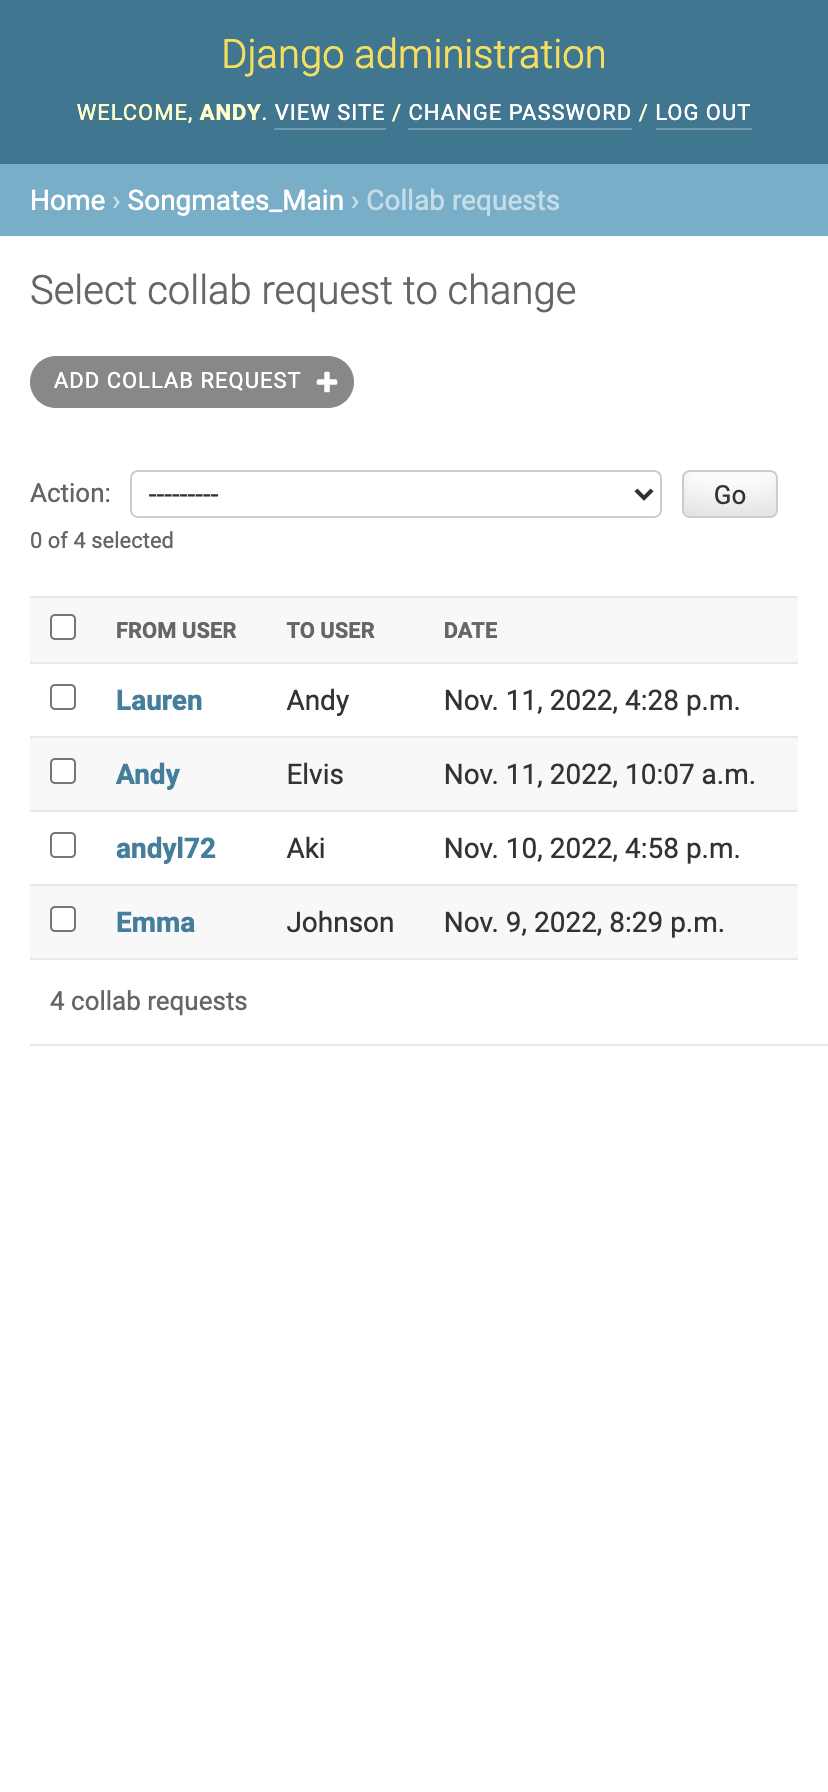Check the Emma request checkbox
This screenshot has height=1792, width=828.
(63, 919)
